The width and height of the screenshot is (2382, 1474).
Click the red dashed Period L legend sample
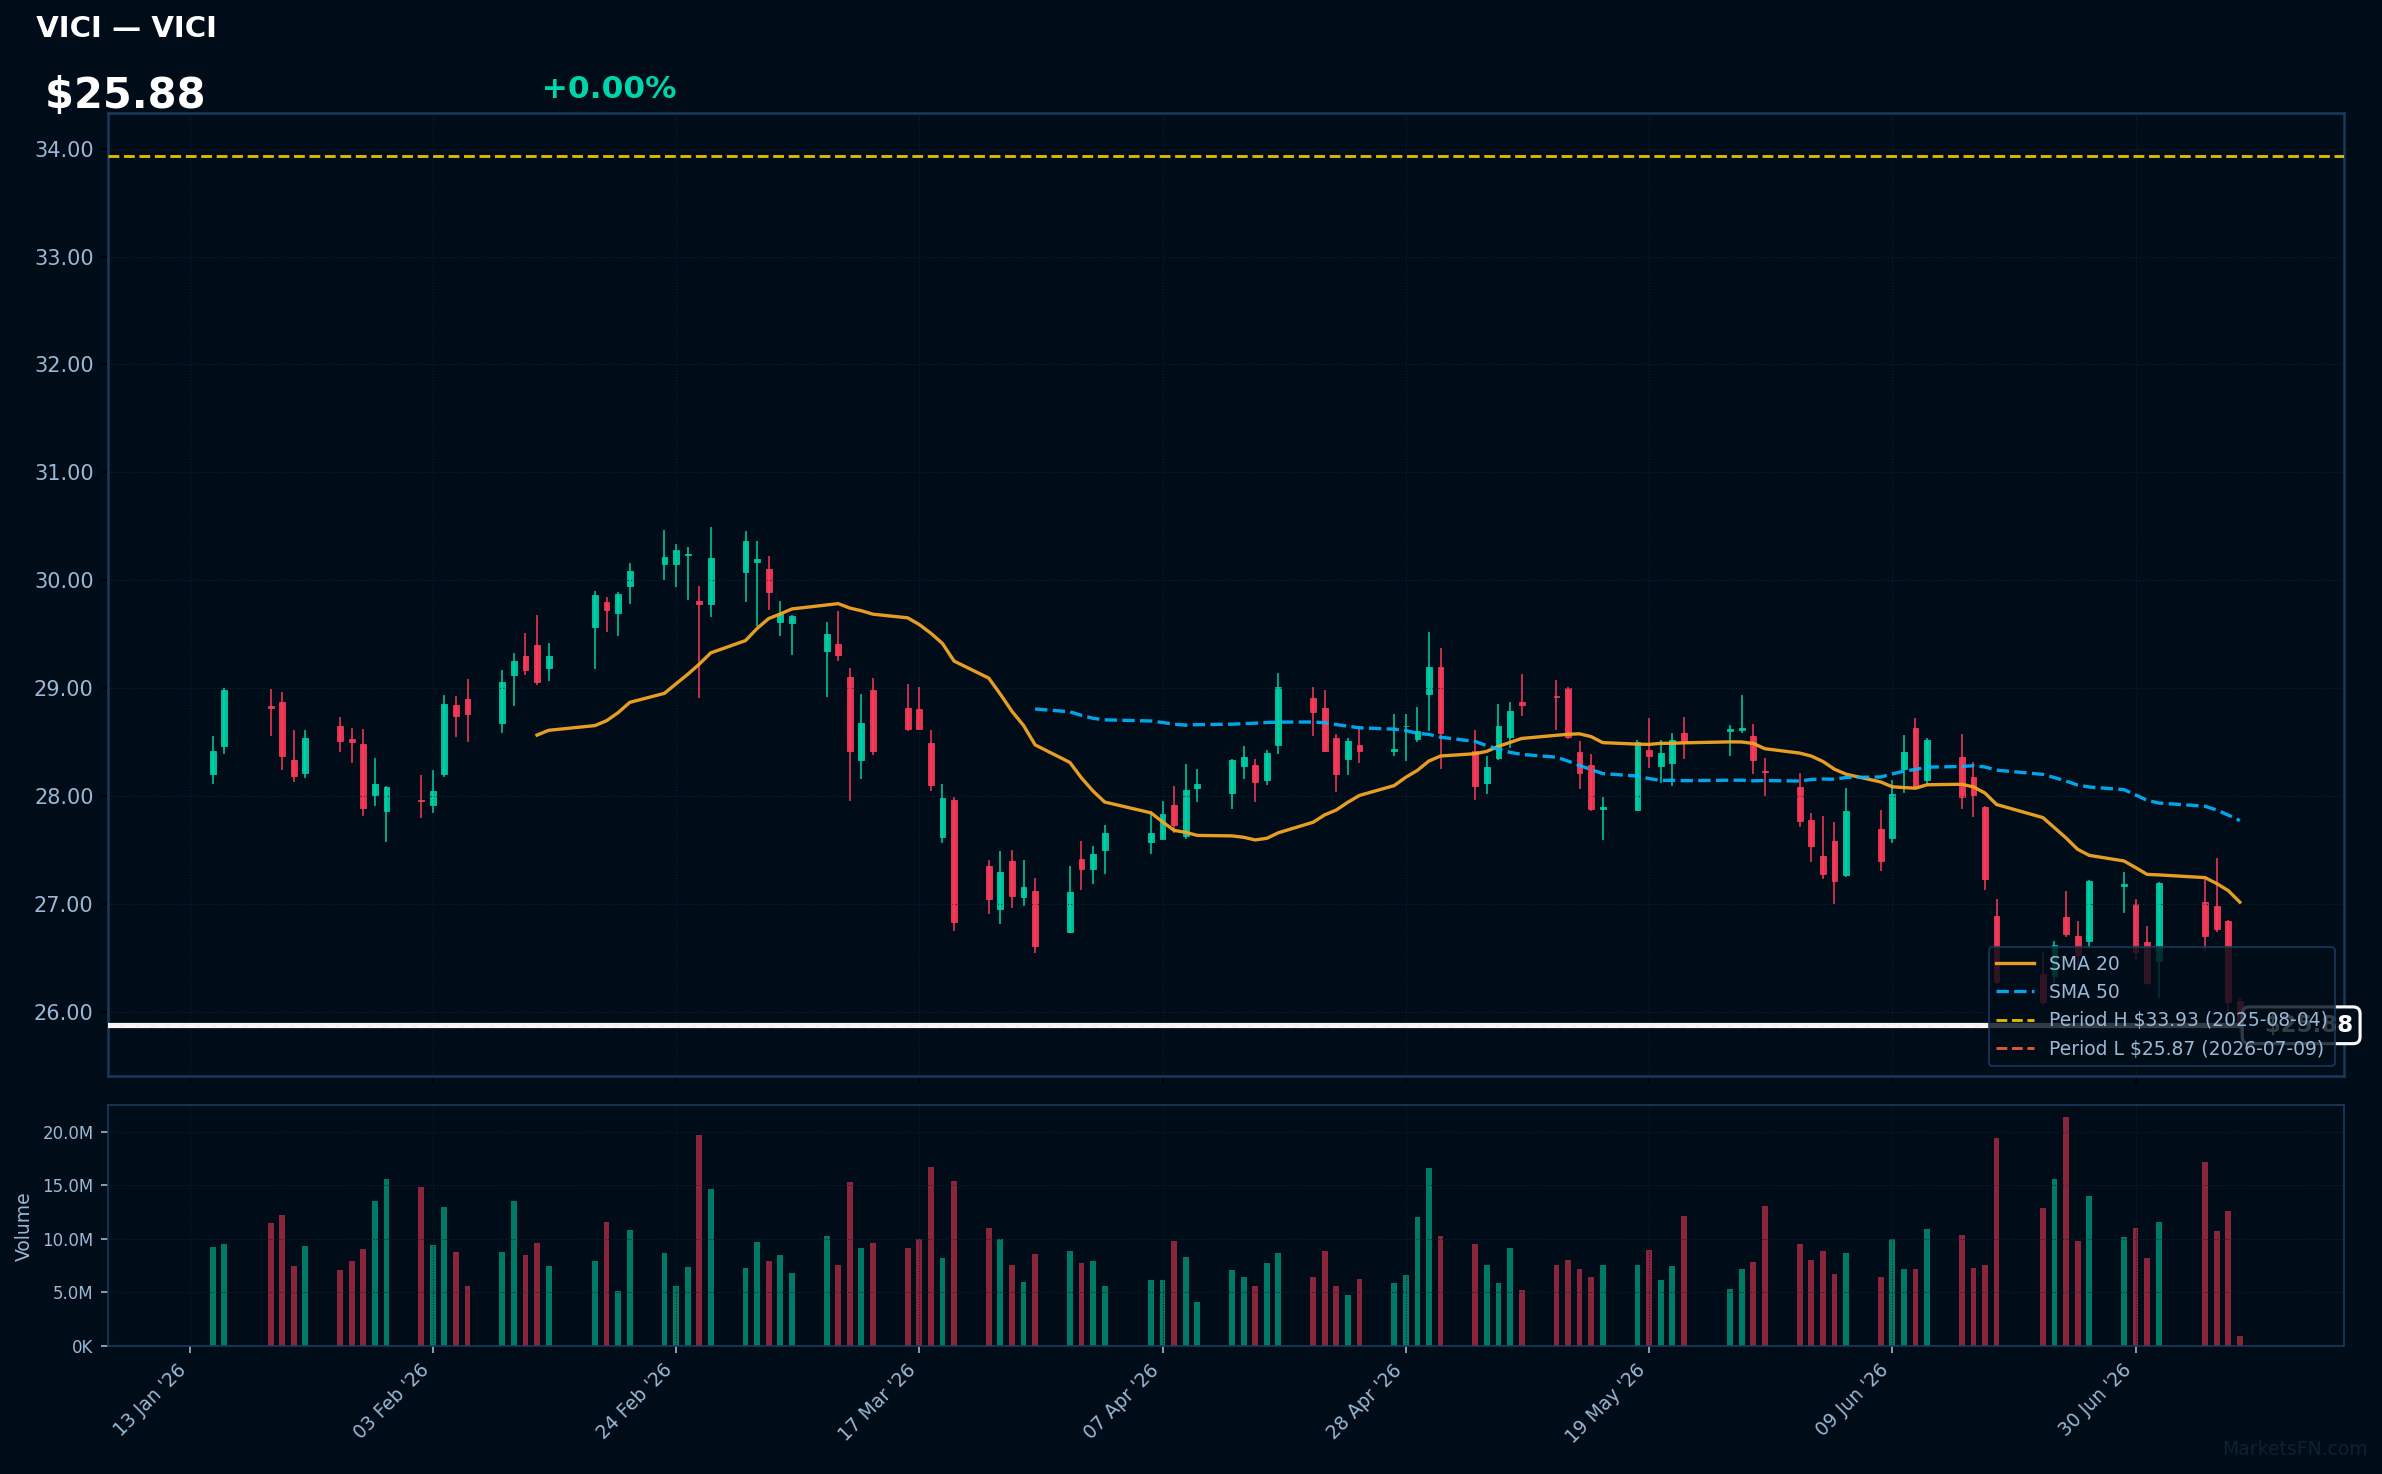pos(2016,1049)
